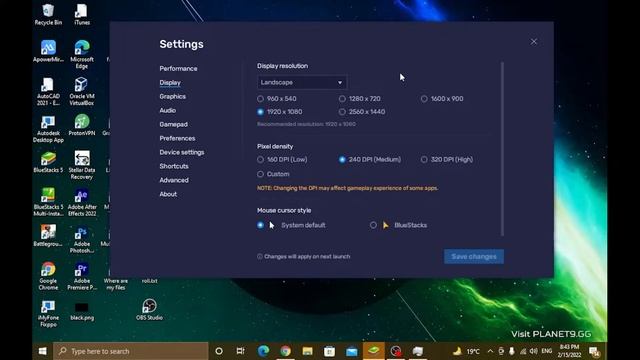Screen dimensions: 640x360
Task: Select Custom pixel density option
Action: pos(260,174)
